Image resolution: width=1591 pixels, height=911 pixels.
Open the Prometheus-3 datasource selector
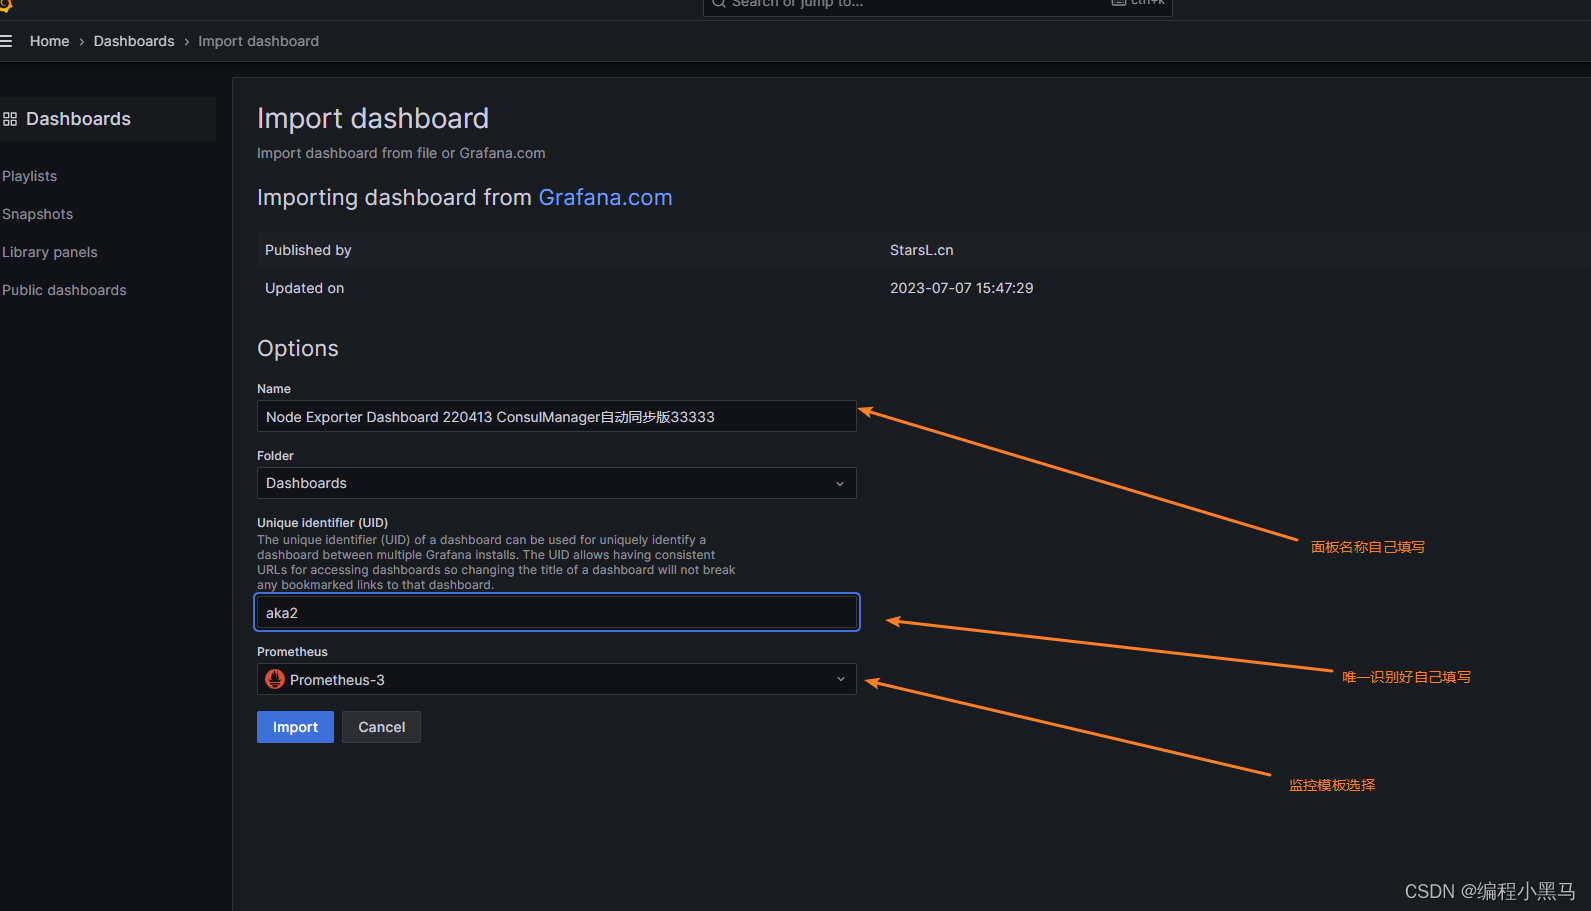click(556, 679)
